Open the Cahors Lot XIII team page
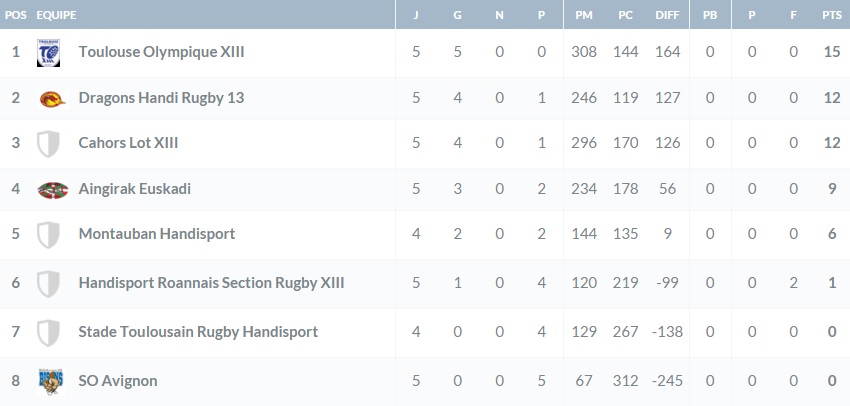The image size is (850, 406). (128, 144)
